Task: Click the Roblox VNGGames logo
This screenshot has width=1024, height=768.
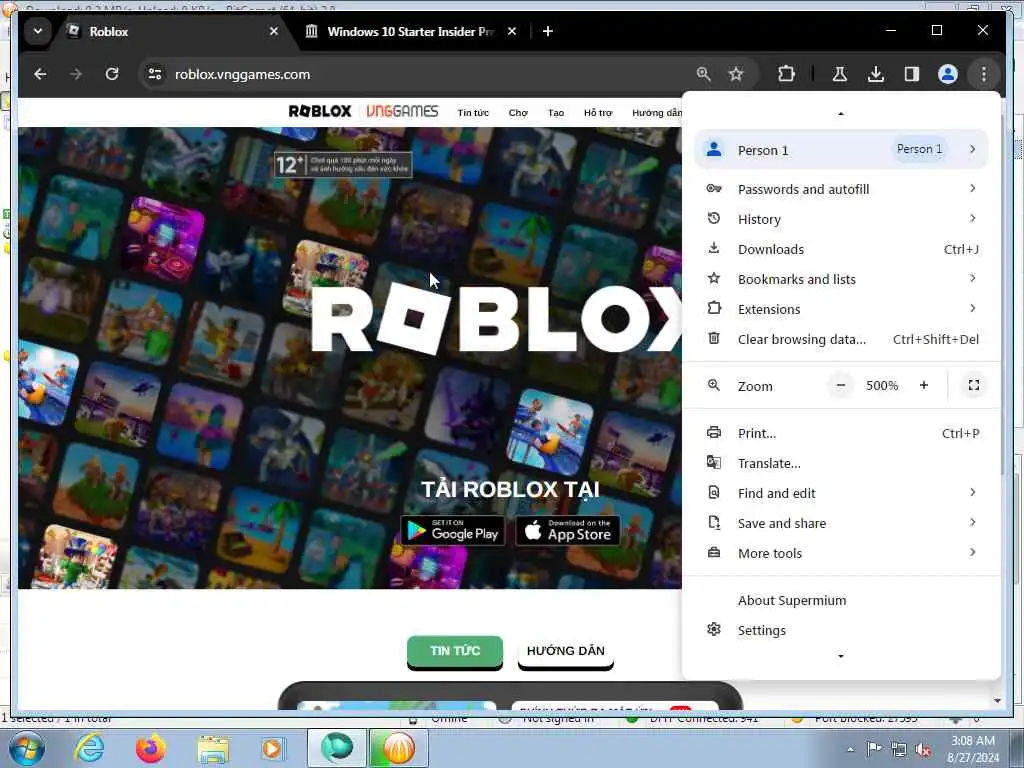Action: click(x=363, y=112)
